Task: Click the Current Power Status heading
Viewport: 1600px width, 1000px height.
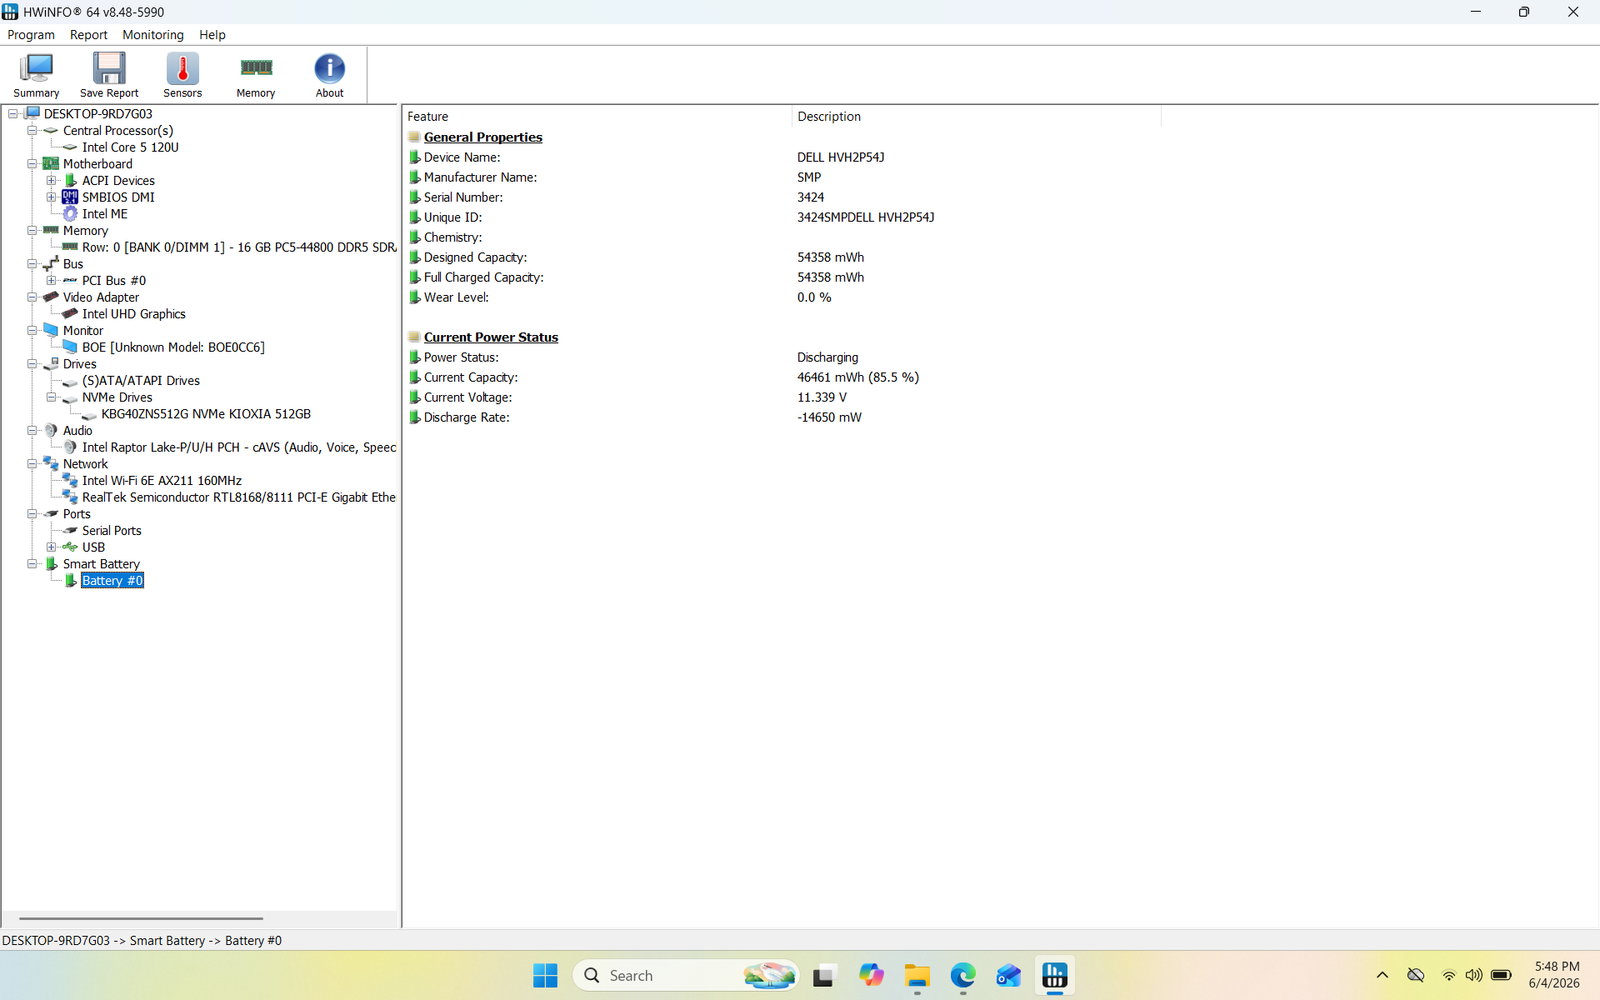Action: point(491,338)
